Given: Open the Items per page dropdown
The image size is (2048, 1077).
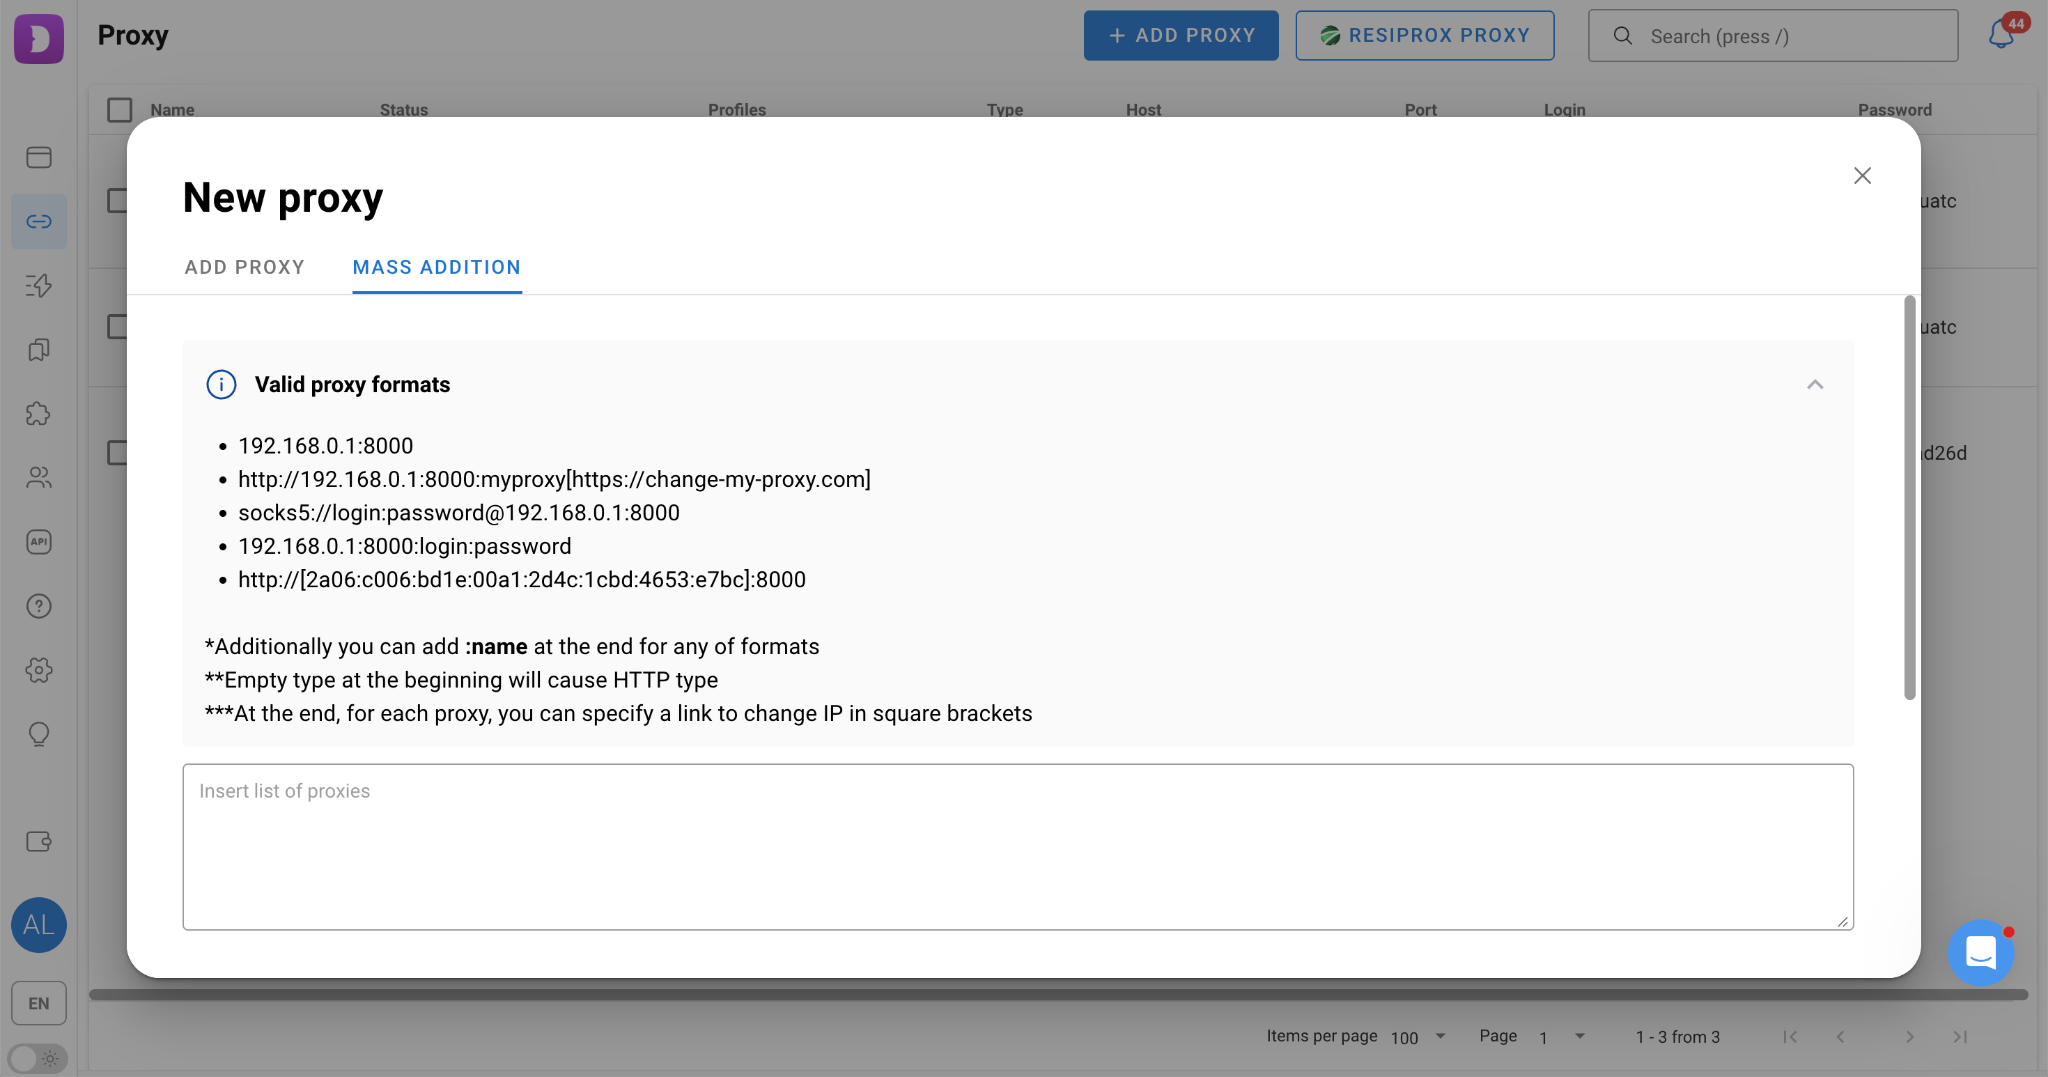Looking at the screenshot, I should click(x=1418, y=1037).
